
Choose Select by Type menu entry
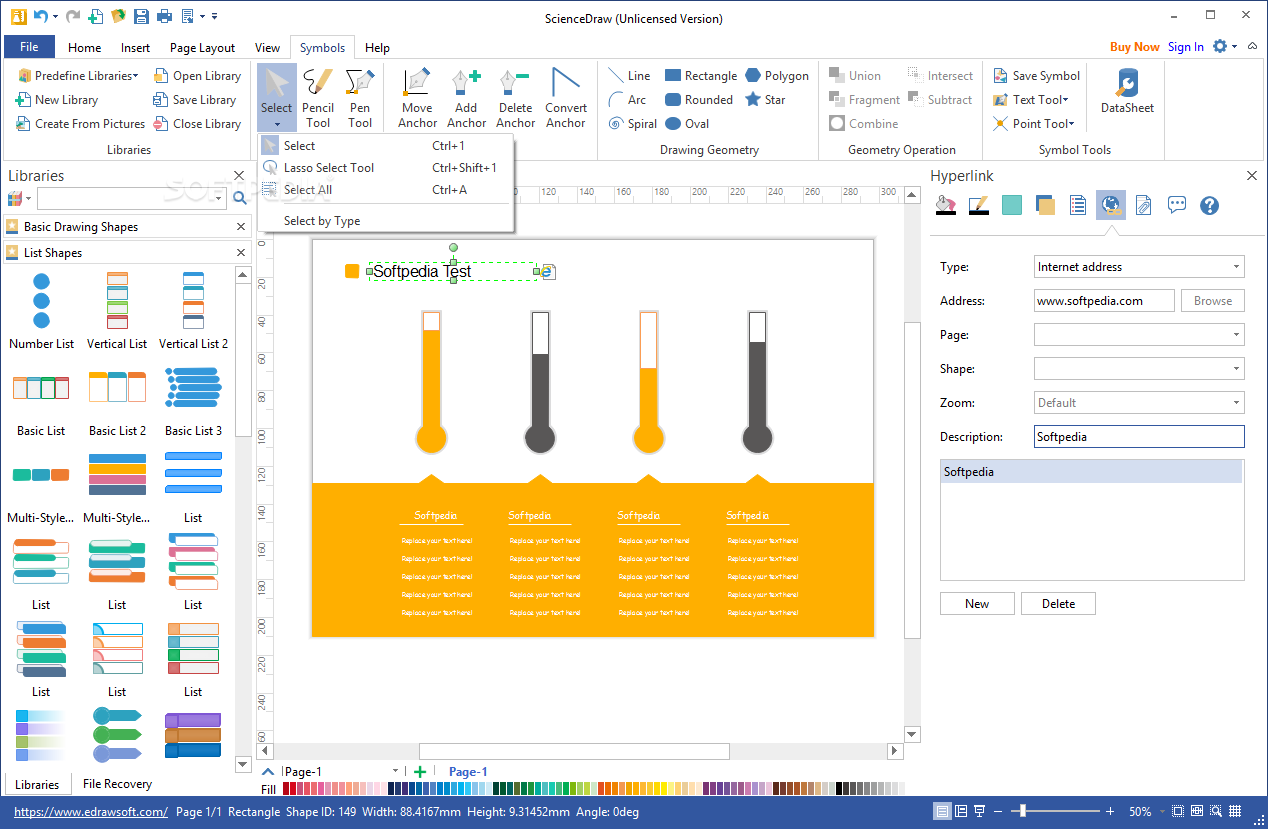385,221
